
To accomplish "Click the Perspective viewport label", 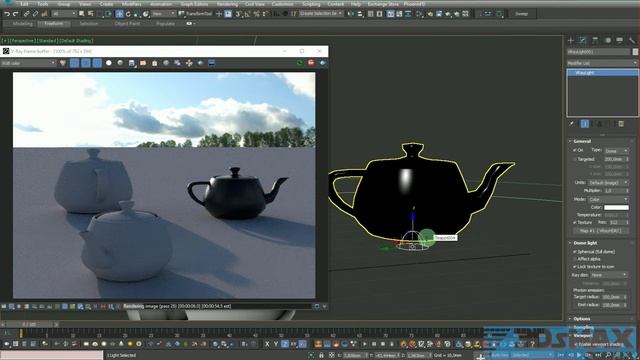I will point(23,41).
